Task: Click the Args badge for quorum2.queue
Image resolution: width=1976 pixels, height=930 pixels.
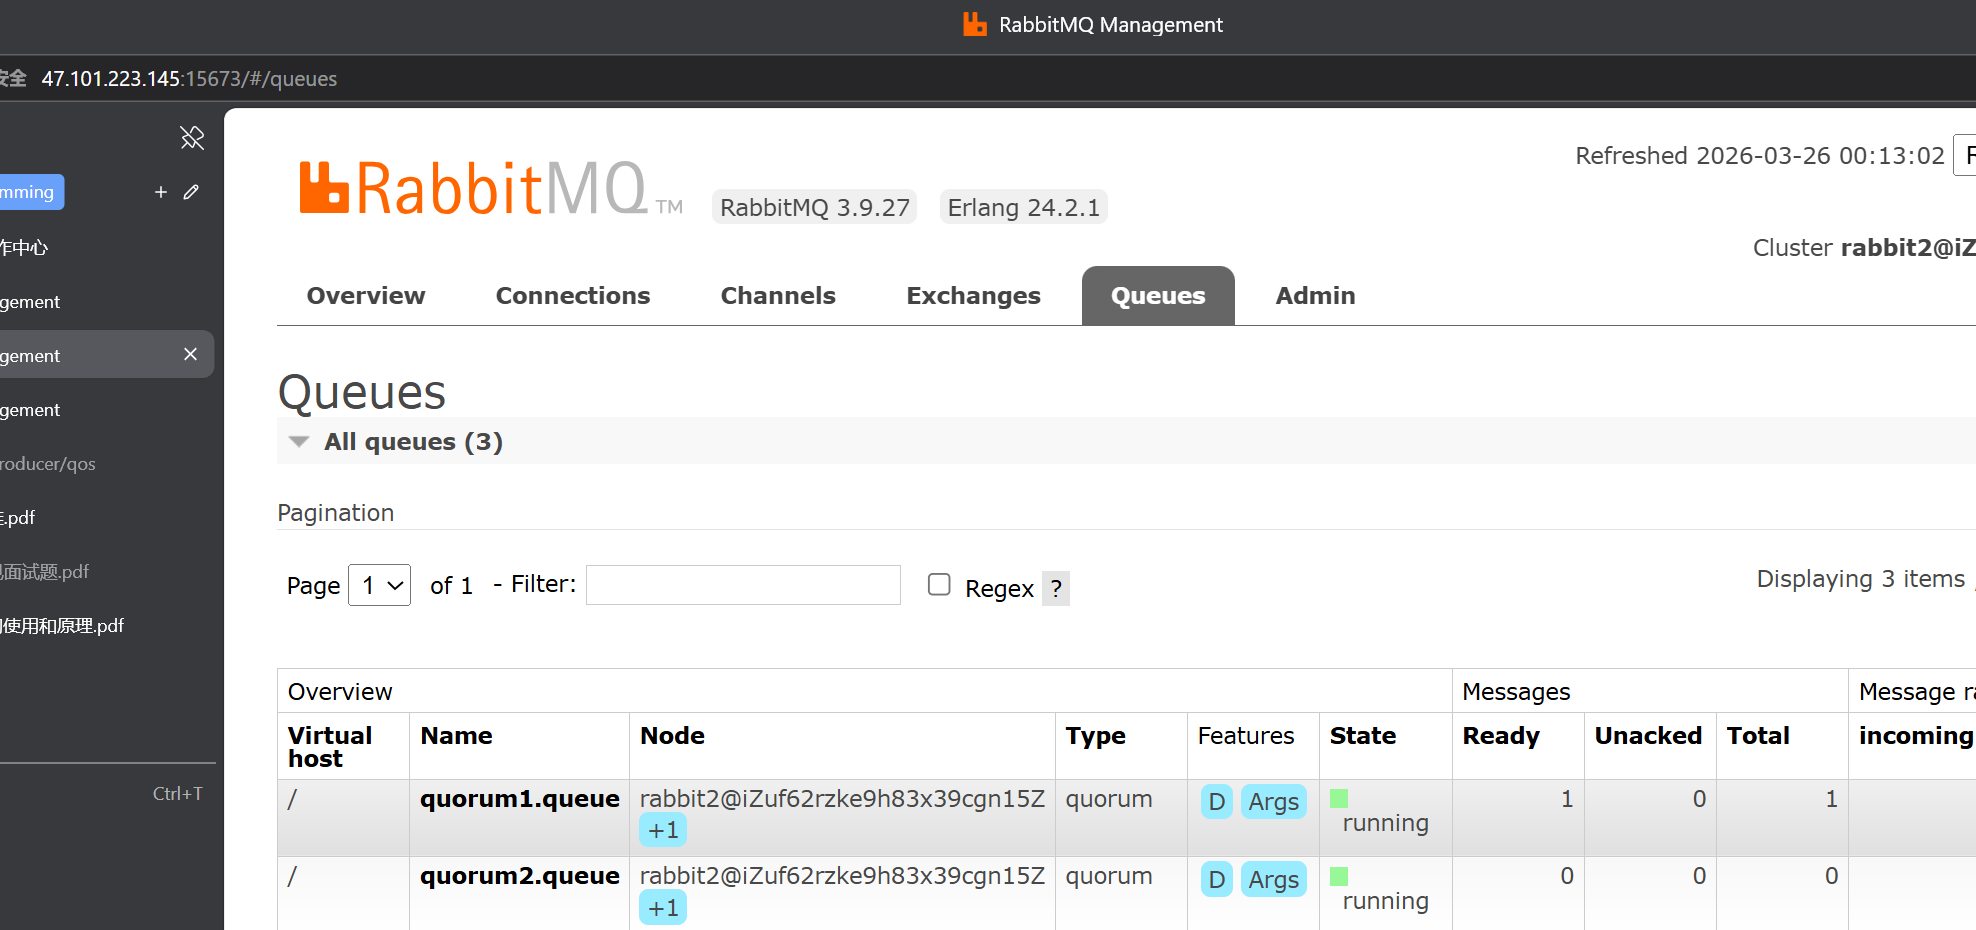Action: tap(1273, 880)
